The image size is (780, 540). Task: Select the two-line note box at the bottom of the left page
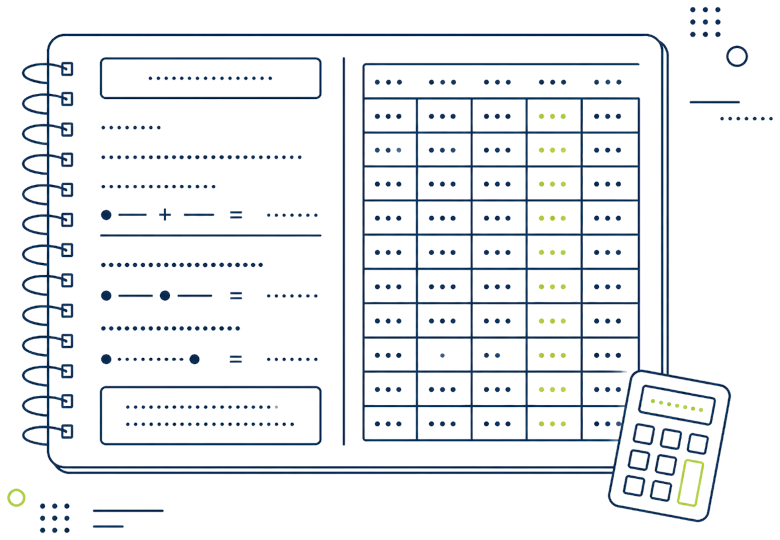210,415
